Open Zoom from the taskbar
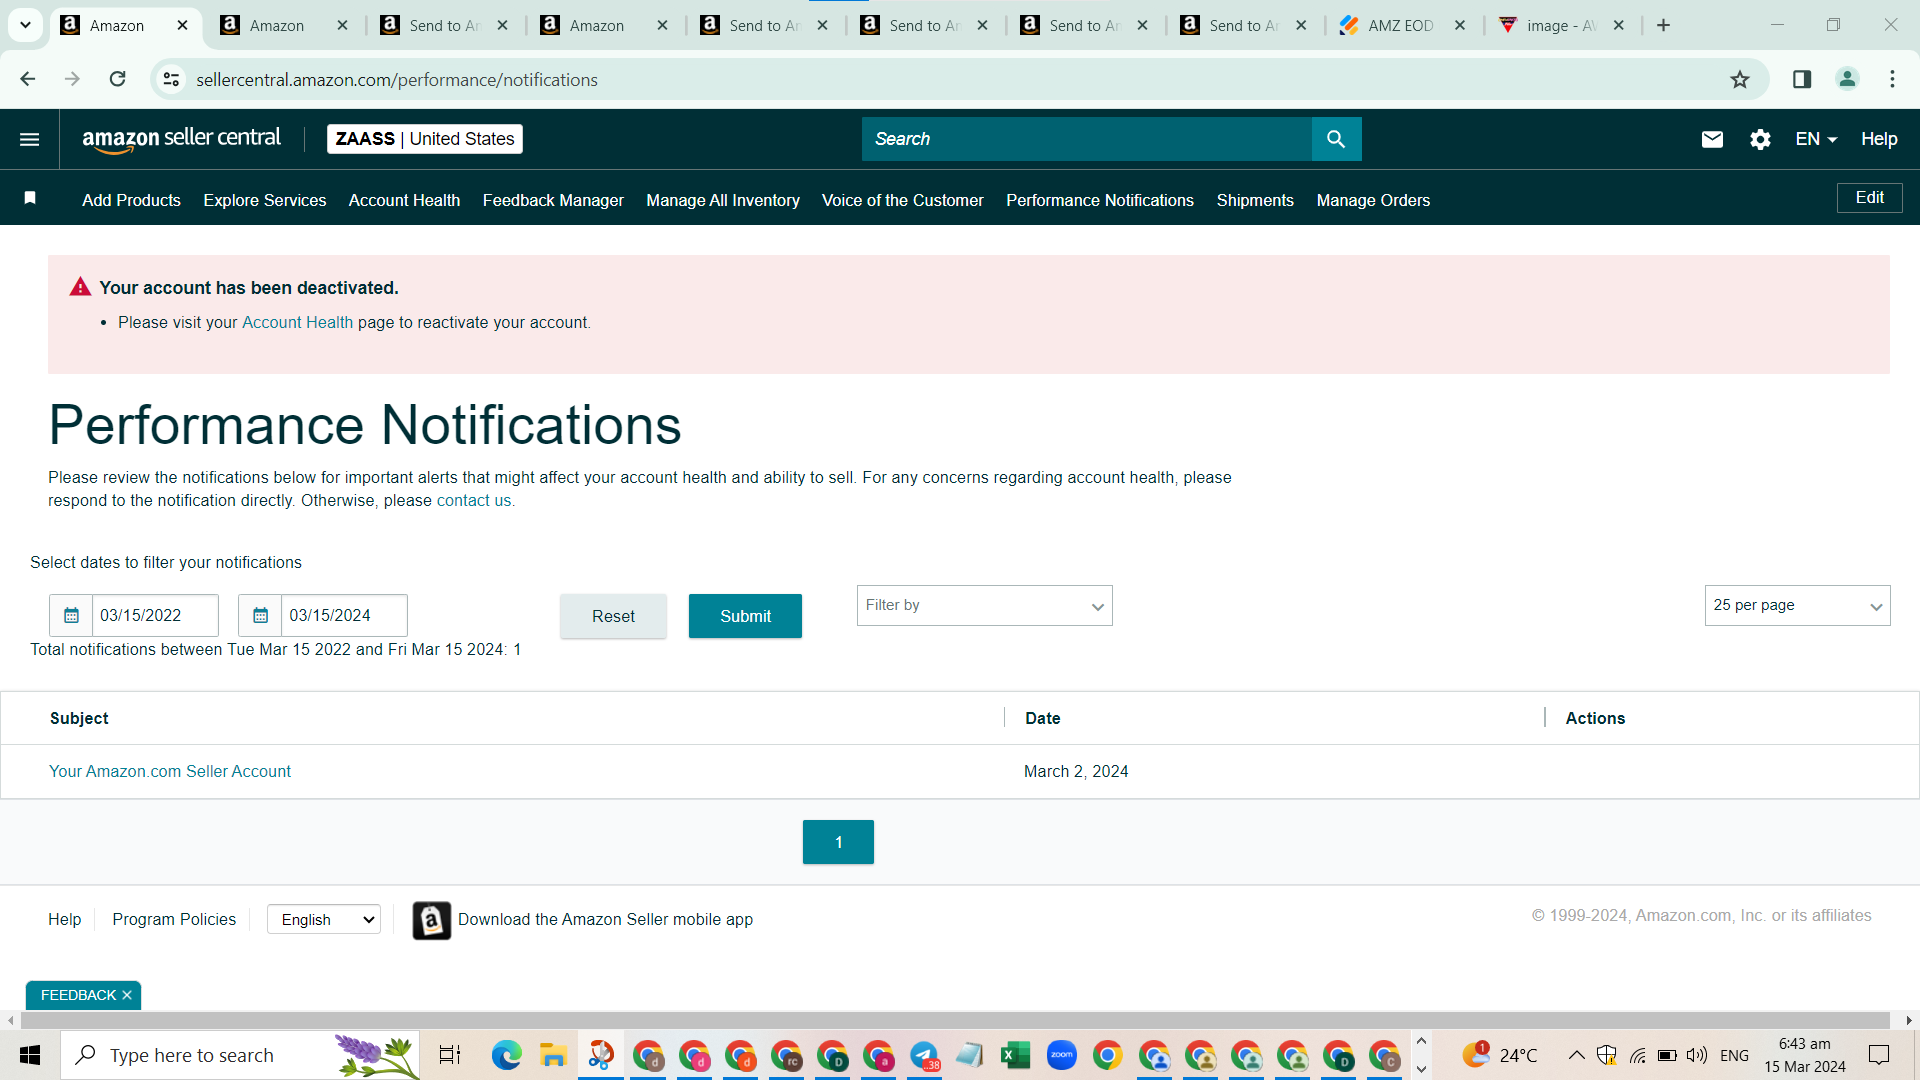Screen dimensions: 1920x1080 (1061, 1055)
